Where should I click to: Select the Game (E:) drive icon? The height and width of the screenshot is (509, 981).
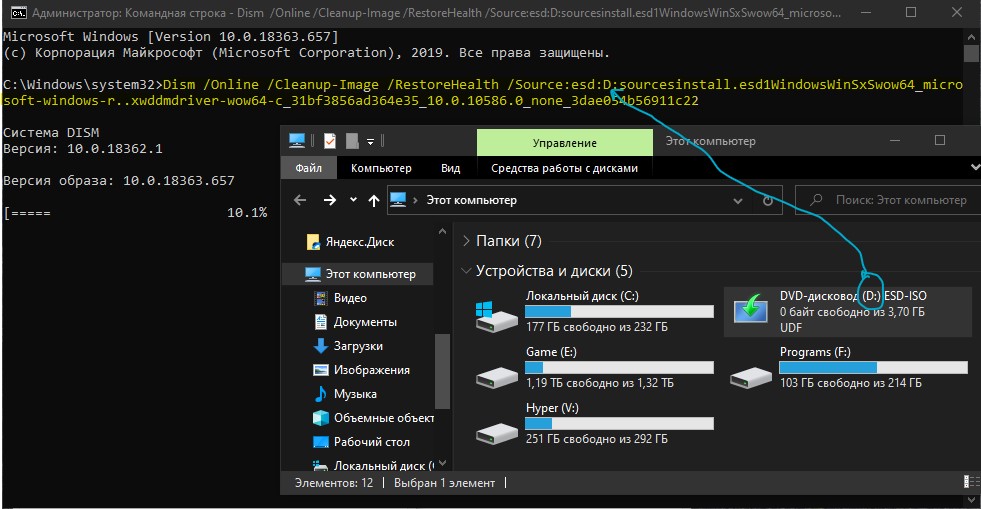pos(497,378)
